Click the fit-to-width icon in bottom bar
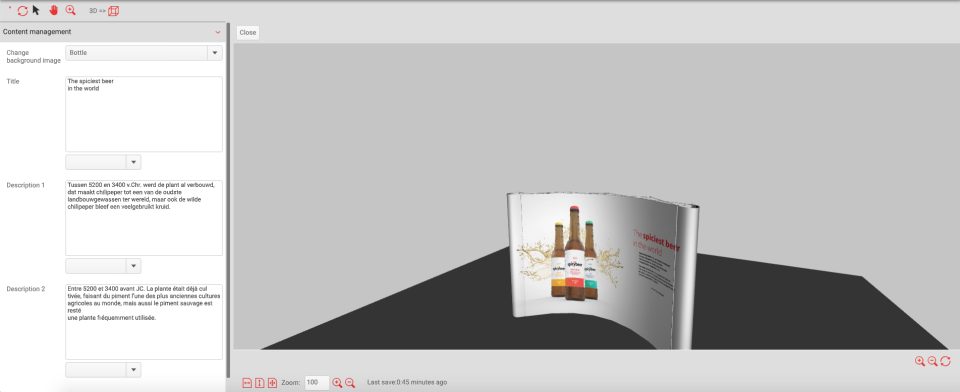This screenshot has width=960, height=392. (x=247, y=382)
